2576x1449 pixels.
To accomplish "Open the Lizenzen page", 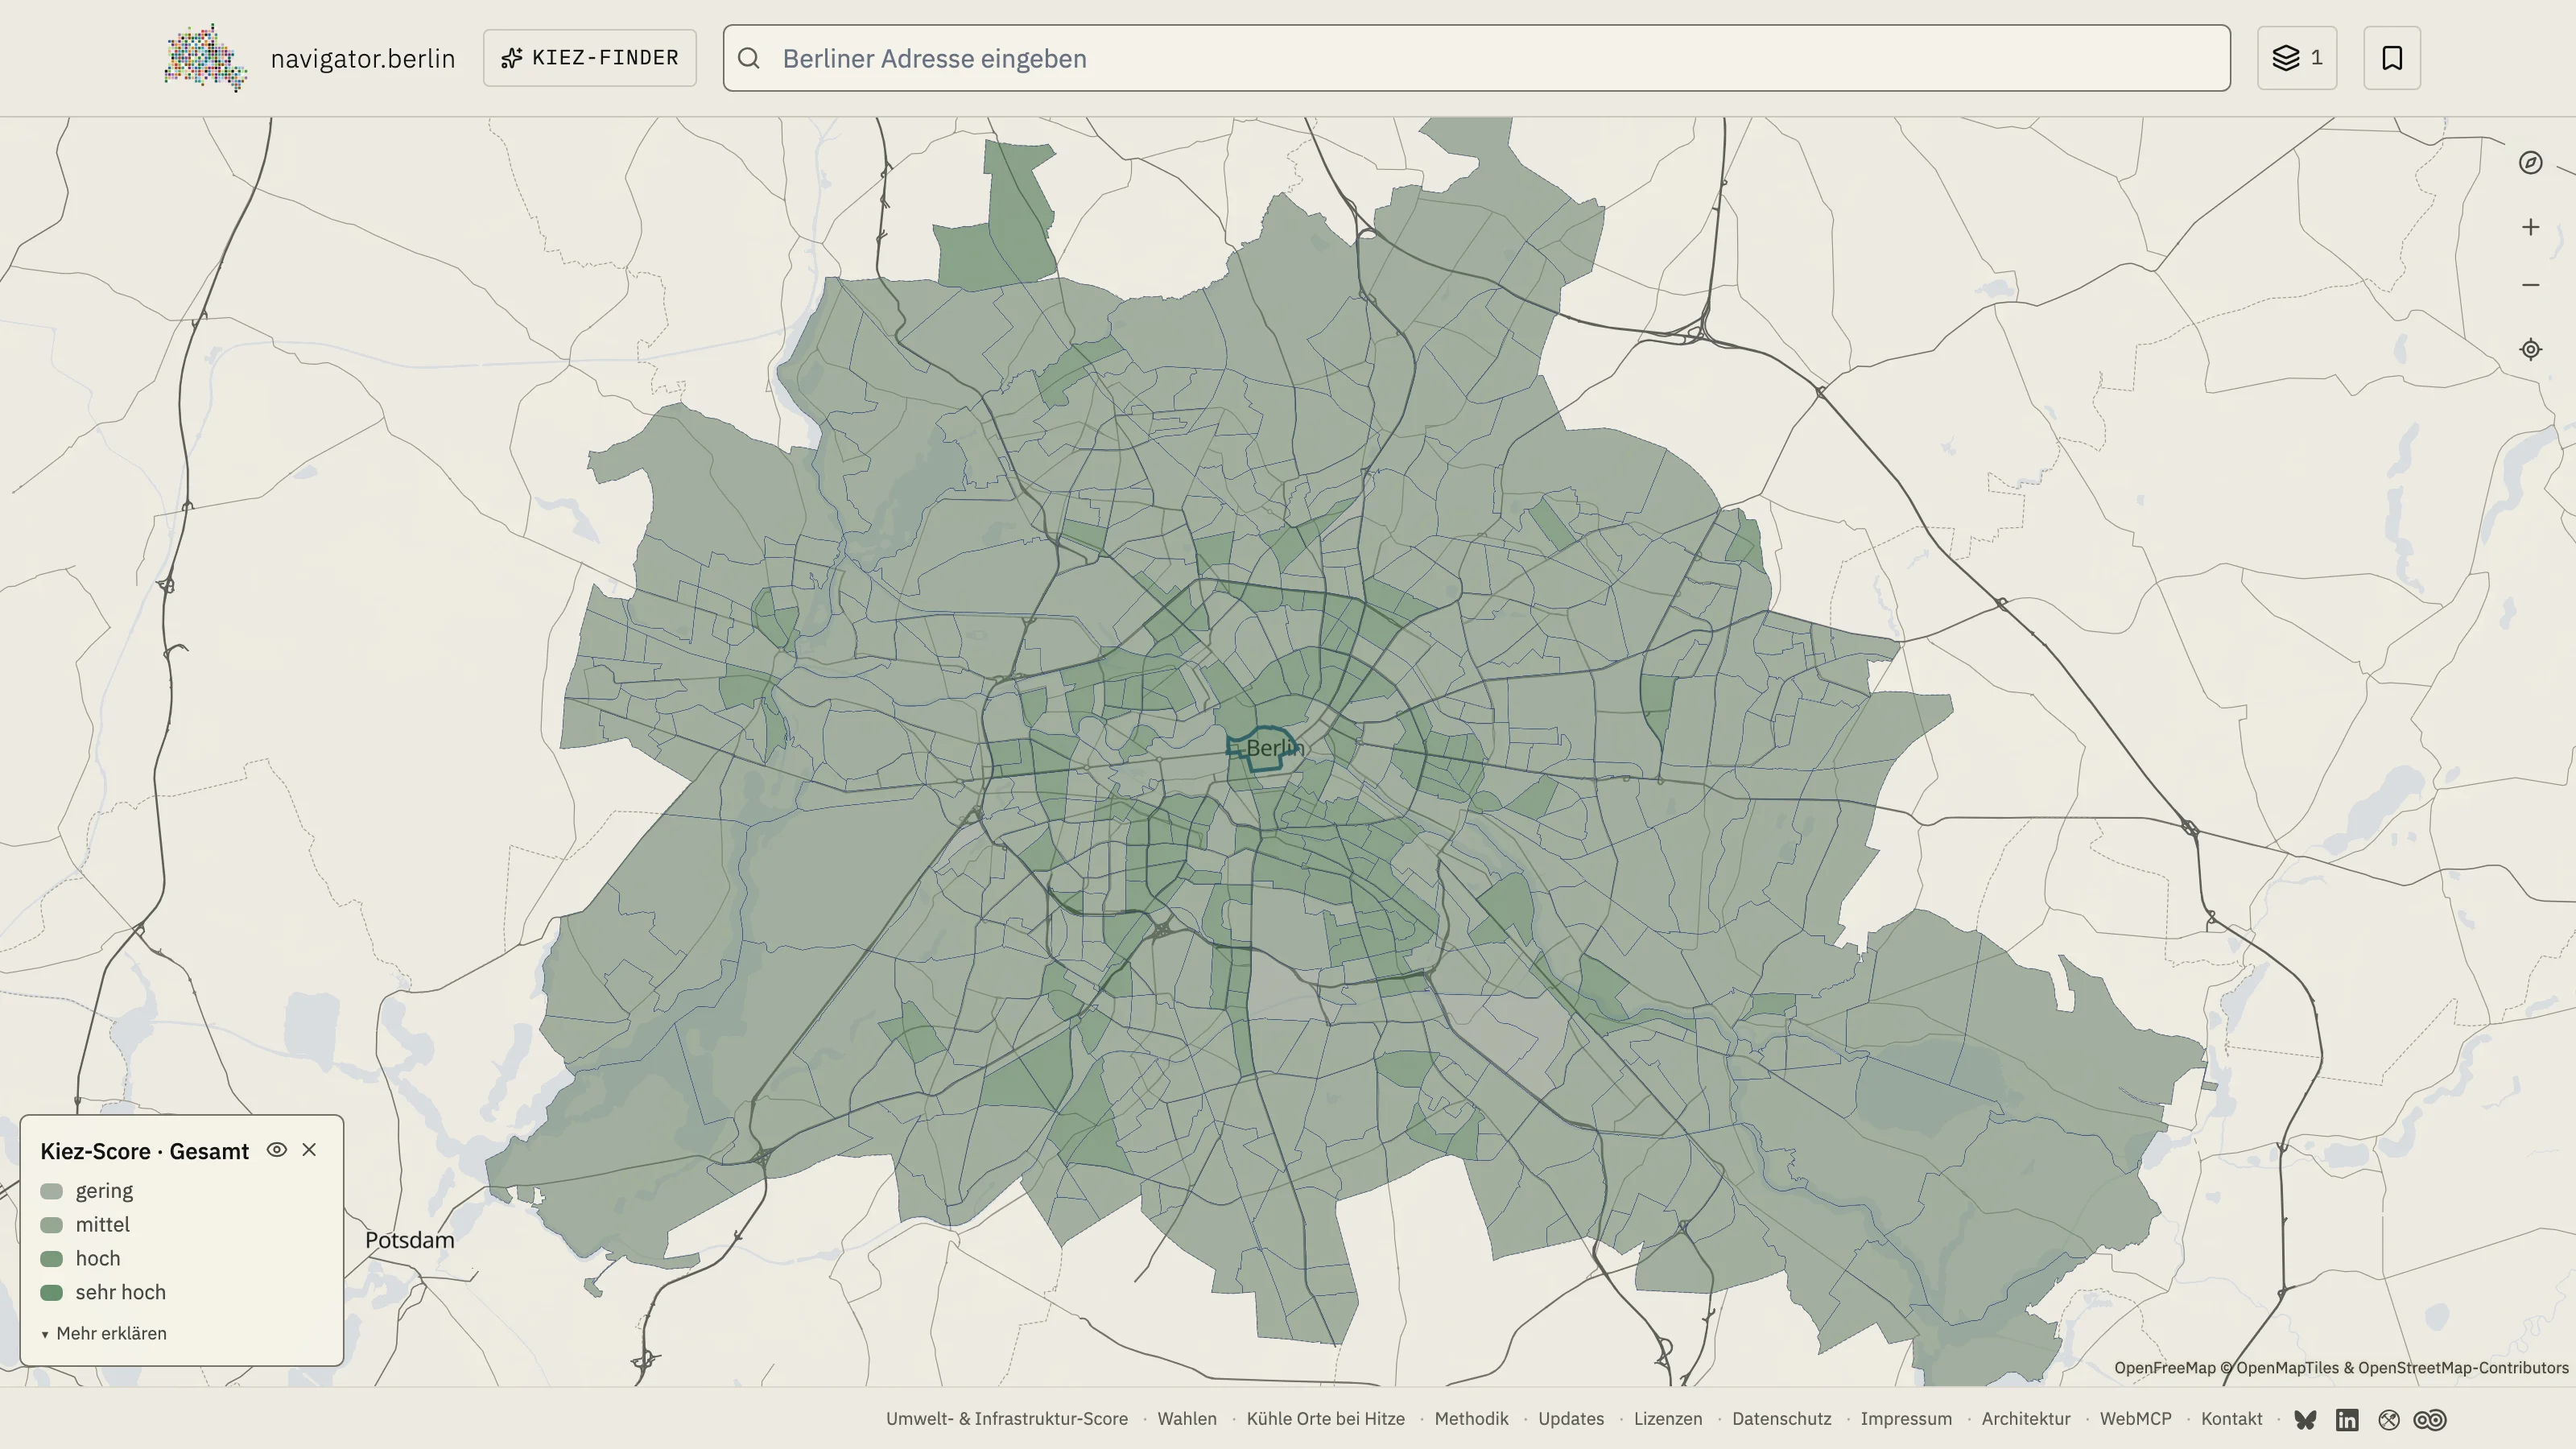I will point(1668,1419).
